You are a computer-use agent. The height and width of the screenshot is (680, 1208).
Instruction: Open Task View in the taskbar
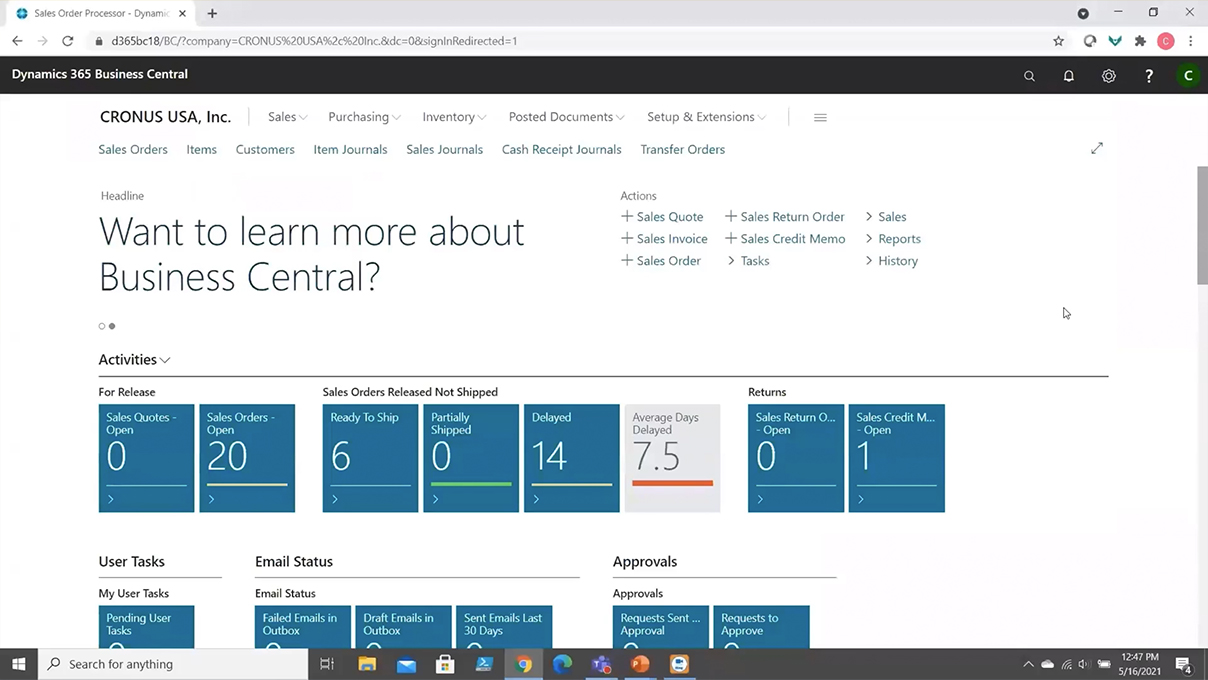click(x=327, y=664)
